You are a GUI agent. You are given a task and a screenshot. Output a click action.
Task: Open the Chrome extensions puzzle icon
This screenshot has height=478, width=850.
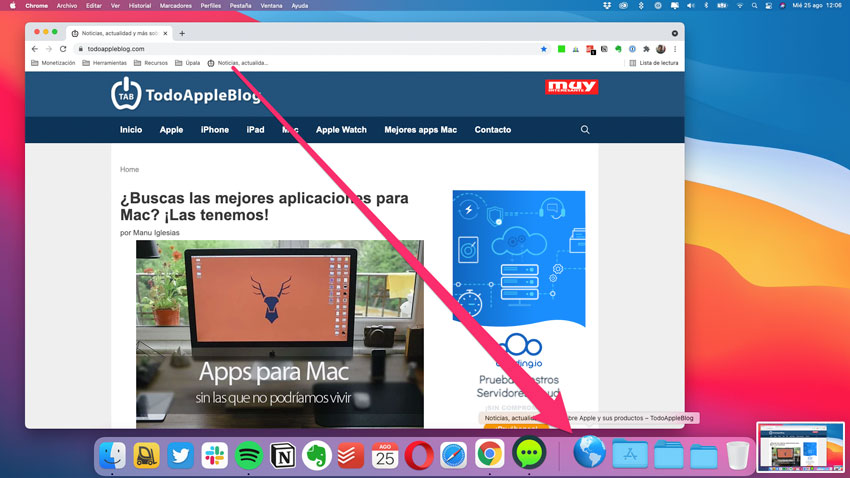(646, 49)
